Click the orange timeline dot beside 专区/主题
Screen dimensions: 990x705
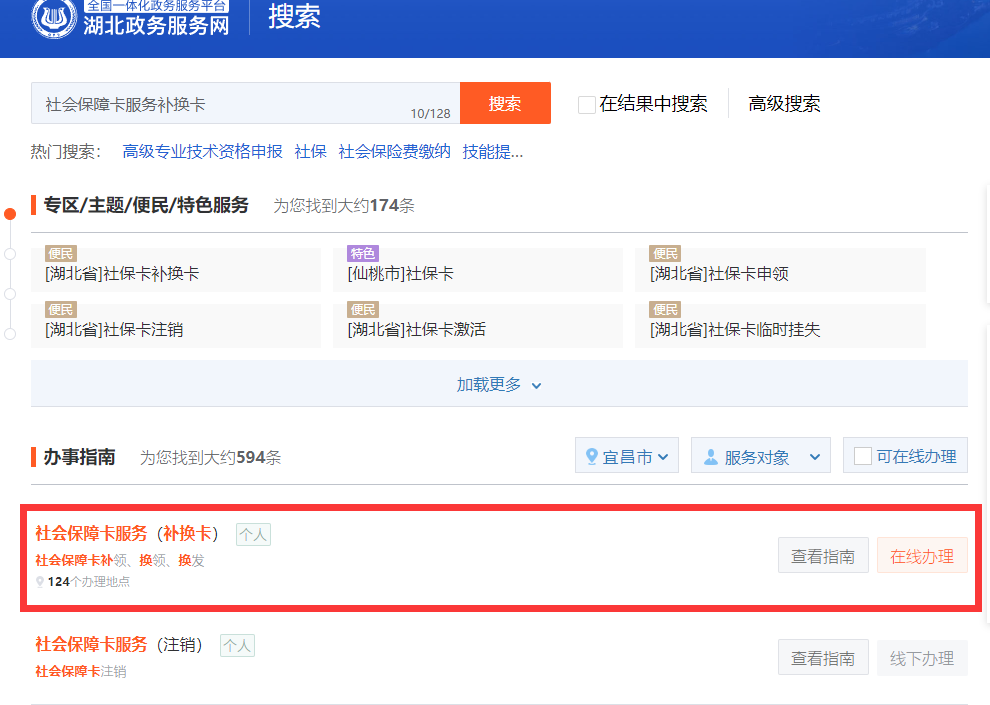pyautogui.click(x=10, y=213)
